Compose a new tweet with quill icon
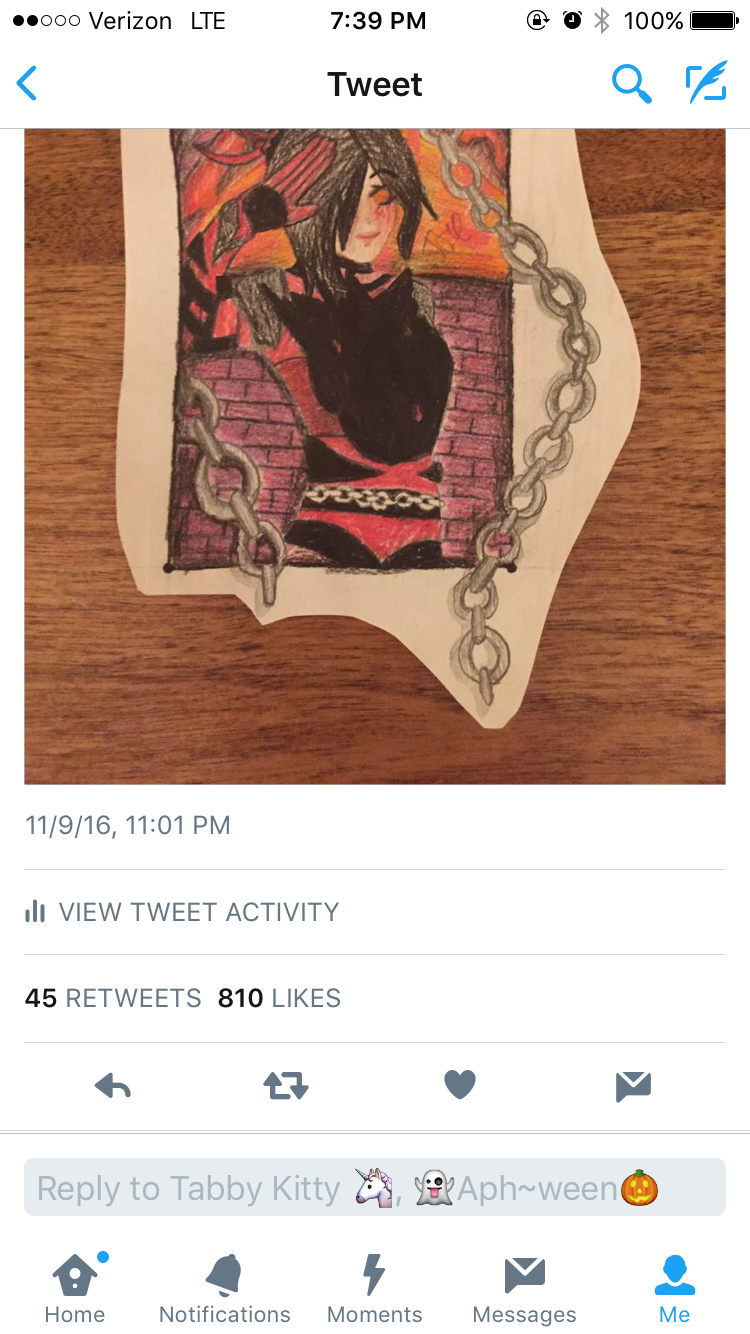Screen dimensions: 750x1334 tap(706, 84)
